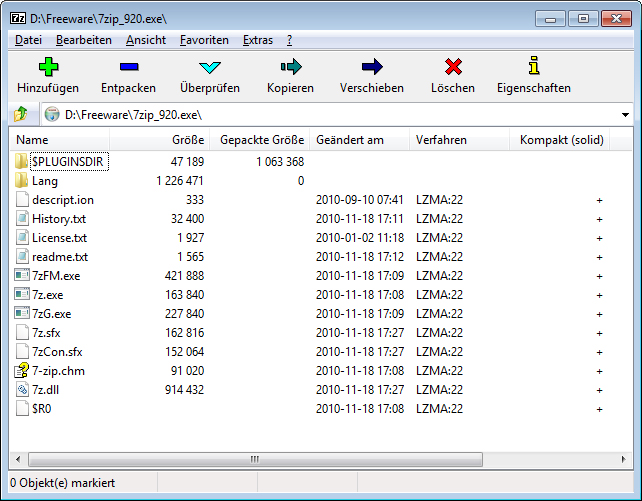This screenshot has height=501, width=642.
Task: Select the 7-zip.chm help file
Action: click(58, 371)
